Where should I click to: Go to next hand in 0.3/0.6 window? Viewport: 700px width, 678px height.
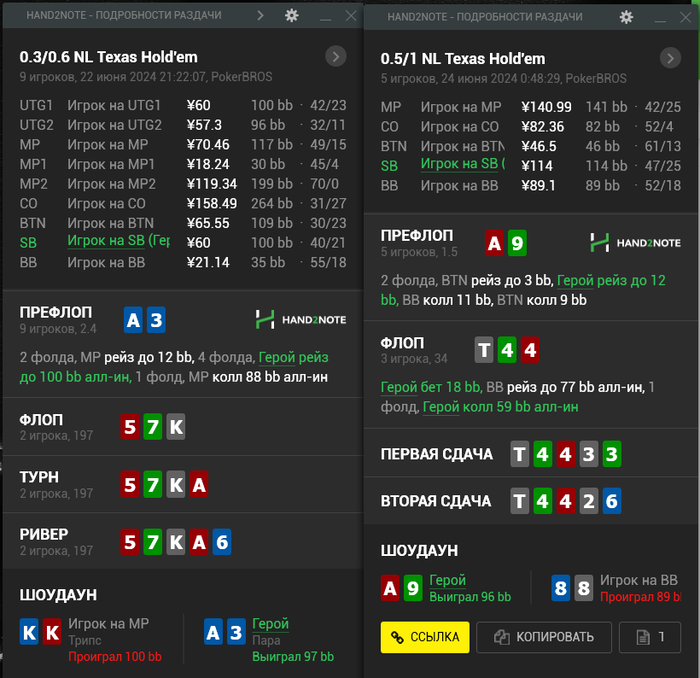(336, 57)
